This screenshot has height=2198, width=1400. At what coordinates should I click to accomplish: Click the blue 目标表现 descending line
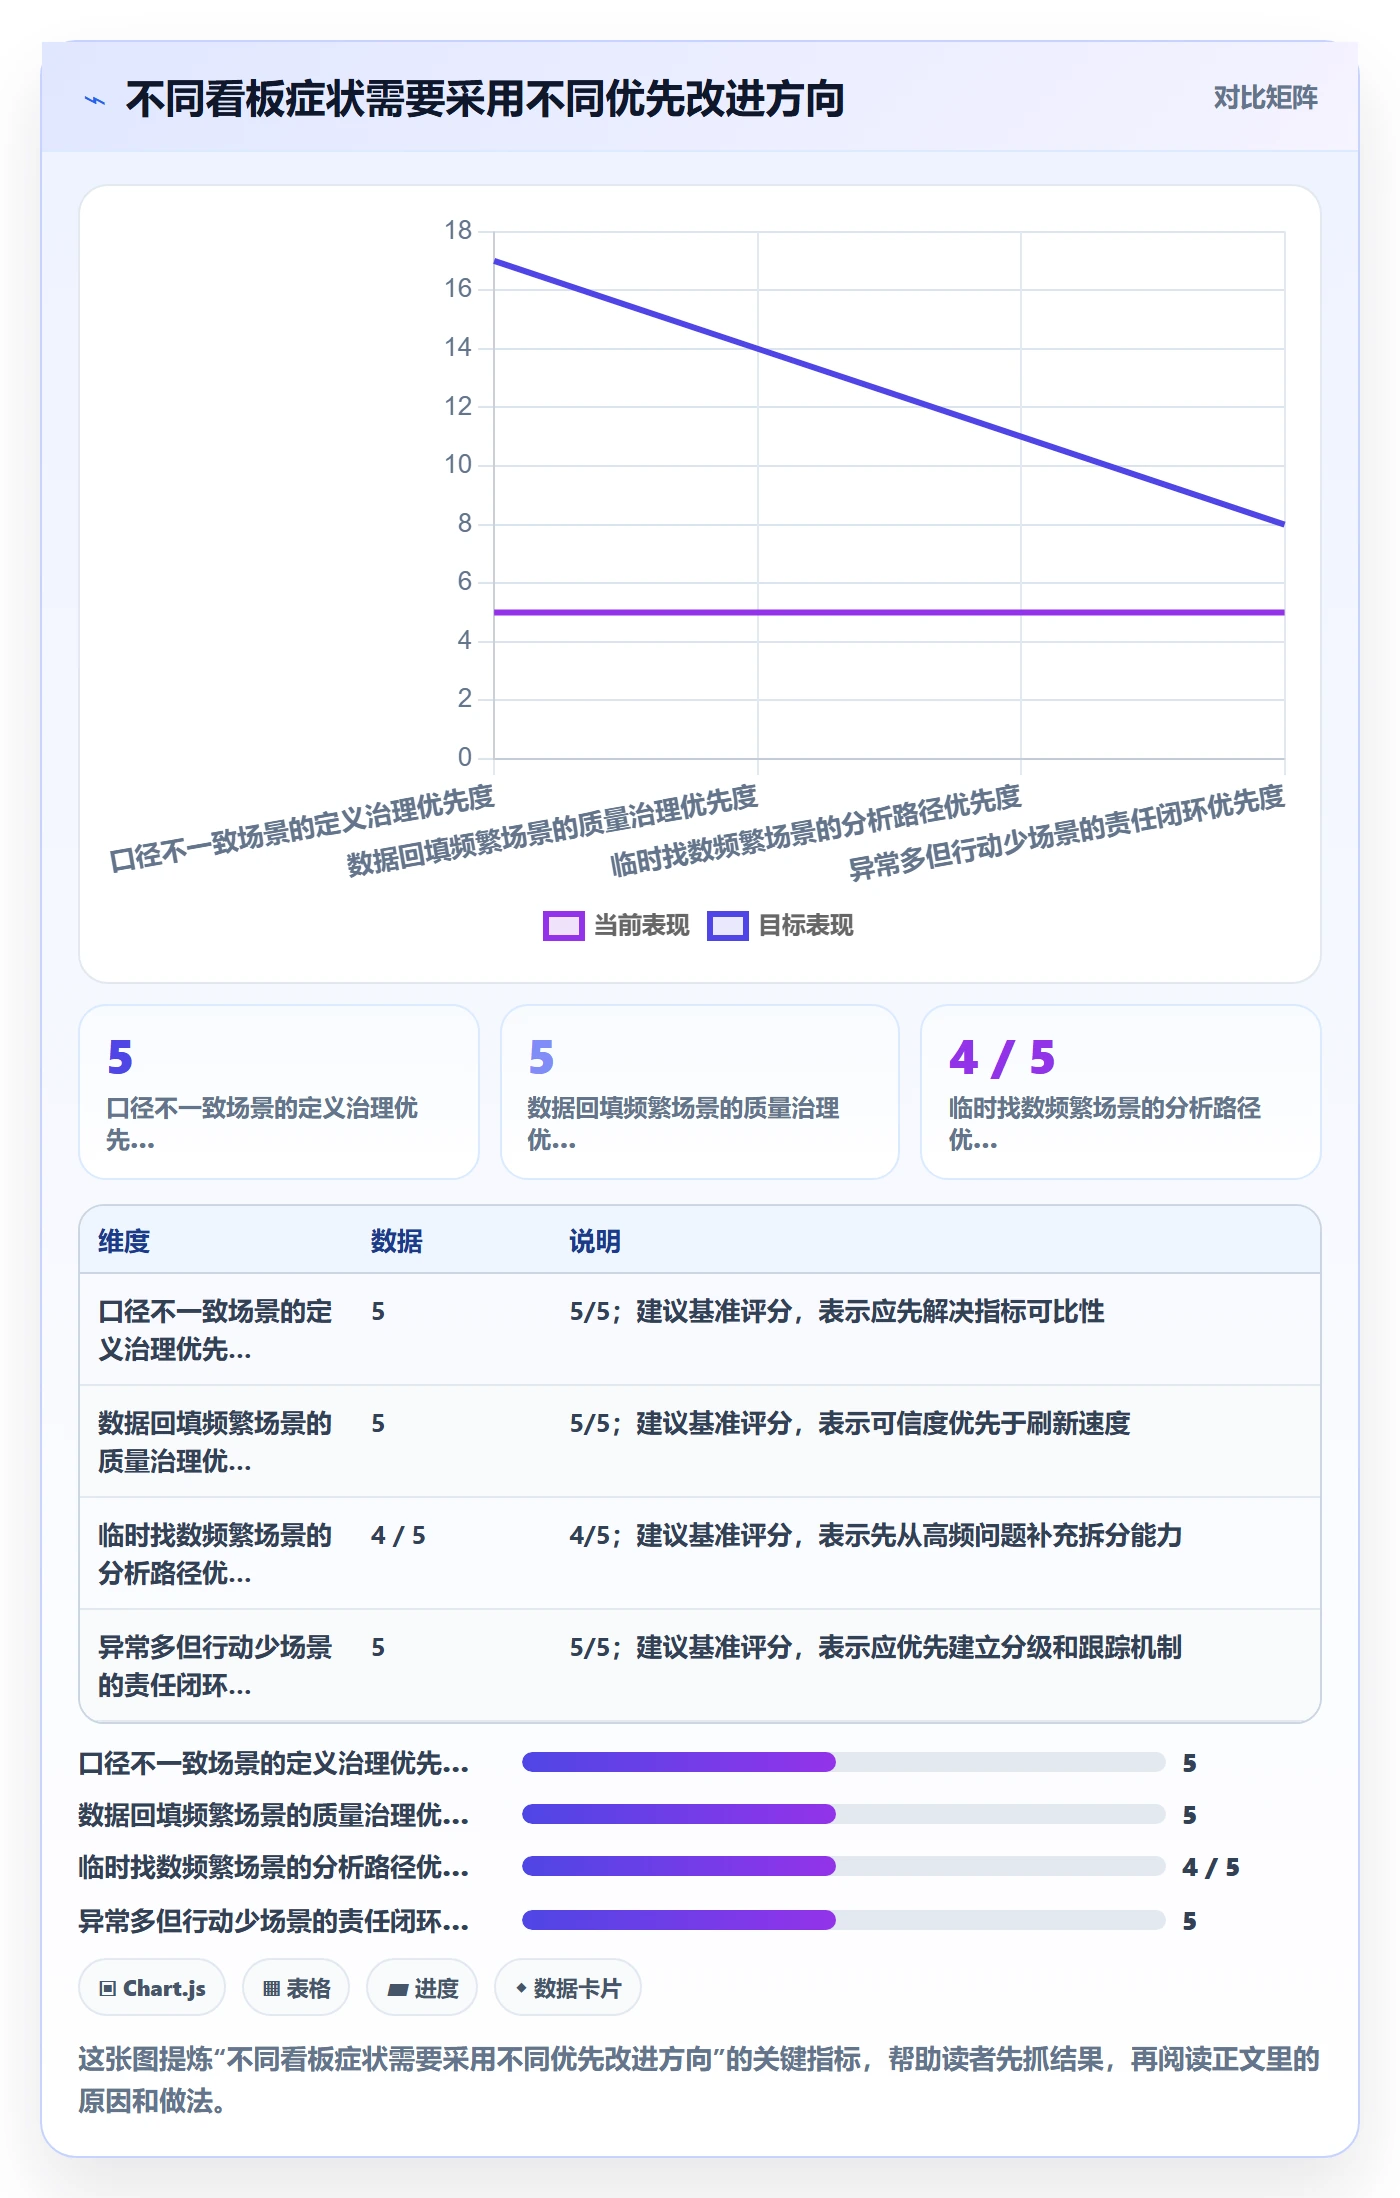[x=889, y=393]
